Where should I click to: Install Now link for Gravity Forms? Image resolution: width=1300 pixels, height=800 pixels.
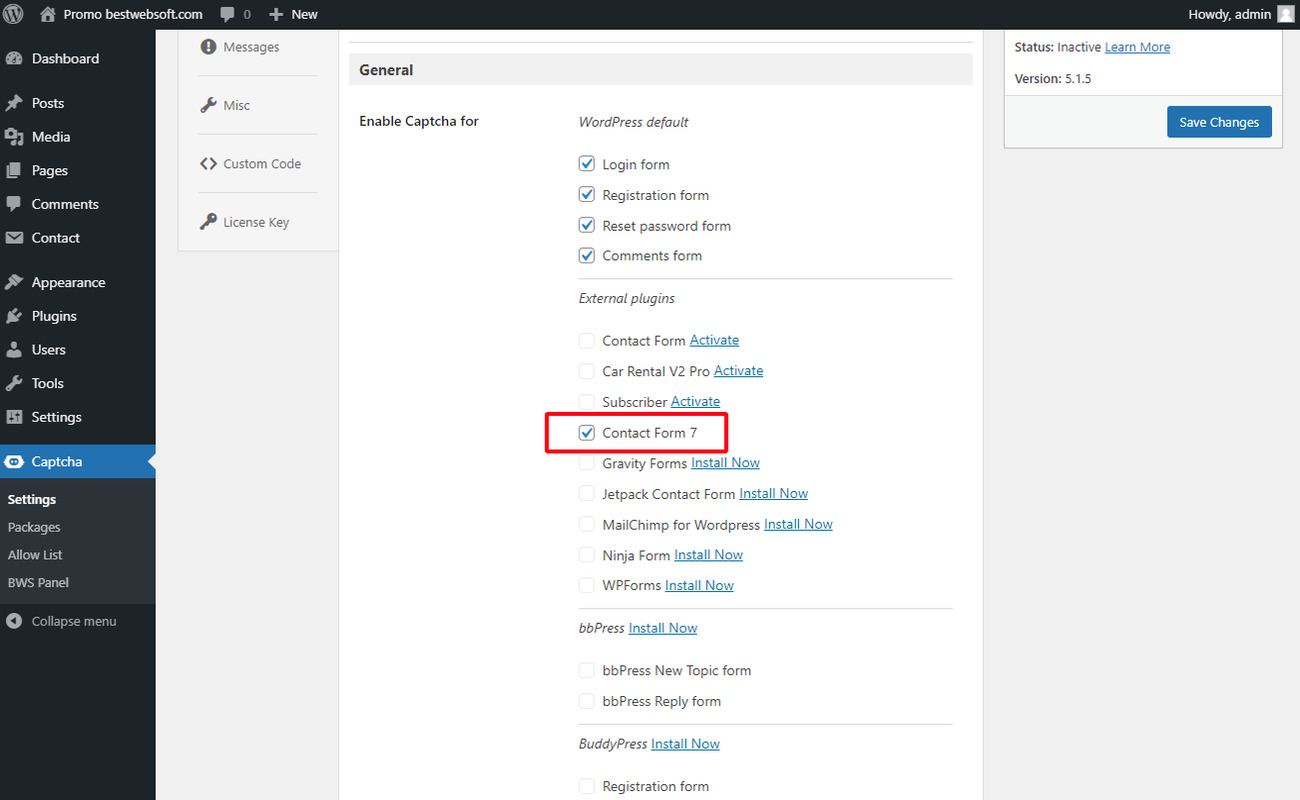(x=725, y=463)
